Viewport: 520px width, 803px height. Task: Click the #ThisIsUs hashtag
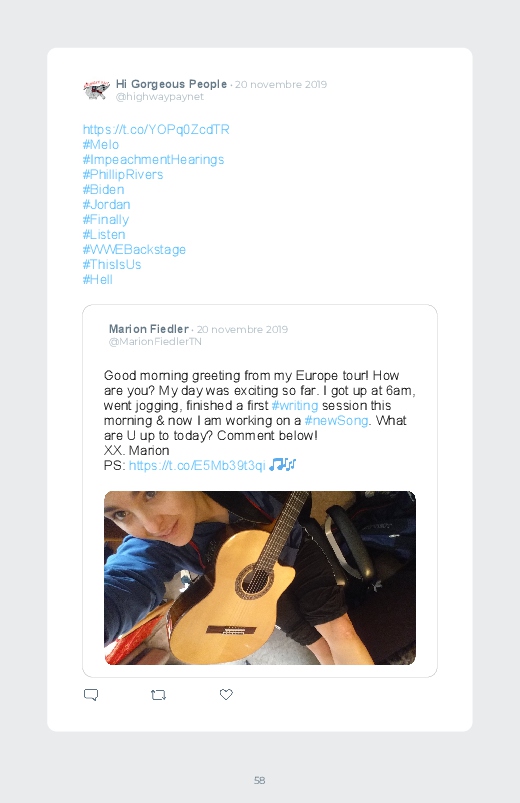112,264
